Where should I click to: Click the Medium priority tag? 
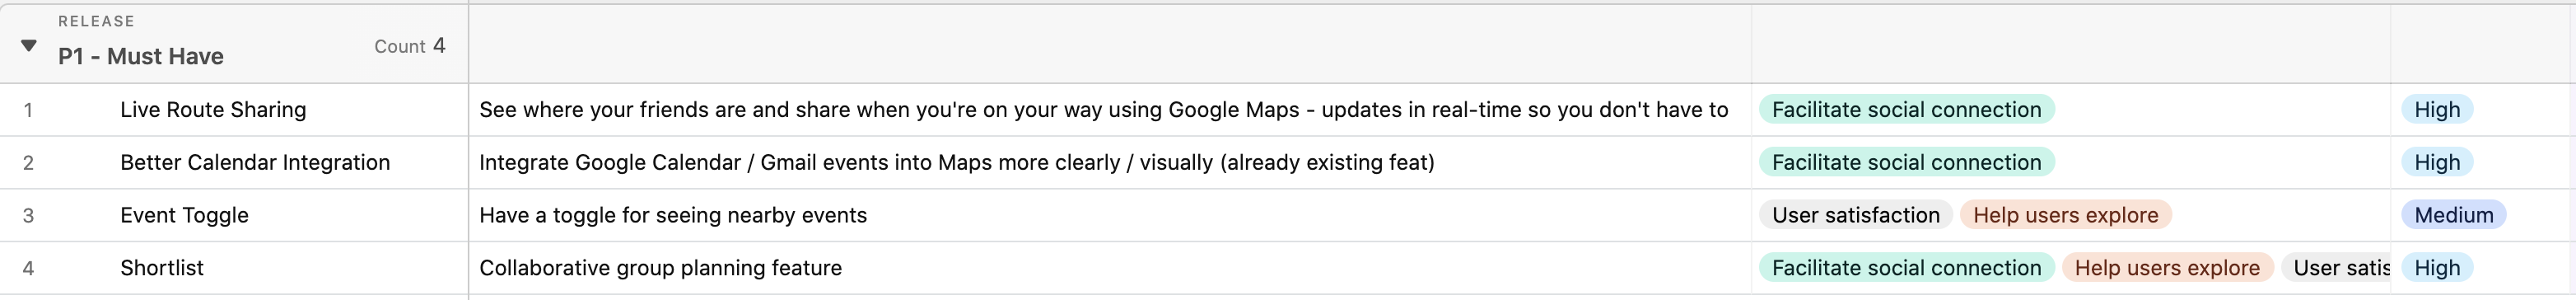click(x=2453, y=215)
